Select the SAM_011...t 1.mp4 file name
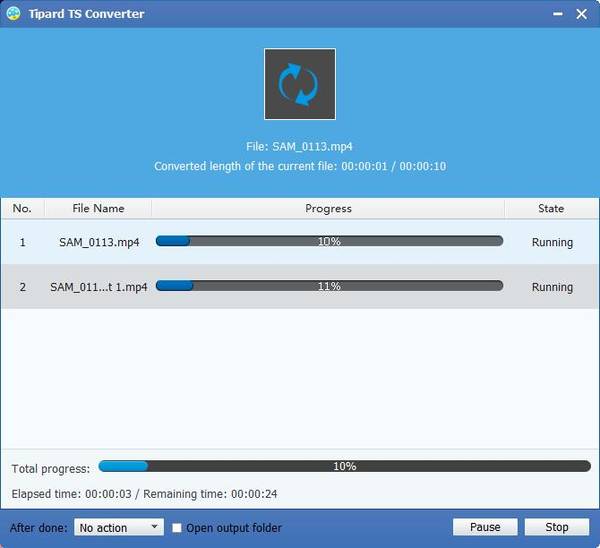Viewport: 600px width, 548px height. coord(99,287)
